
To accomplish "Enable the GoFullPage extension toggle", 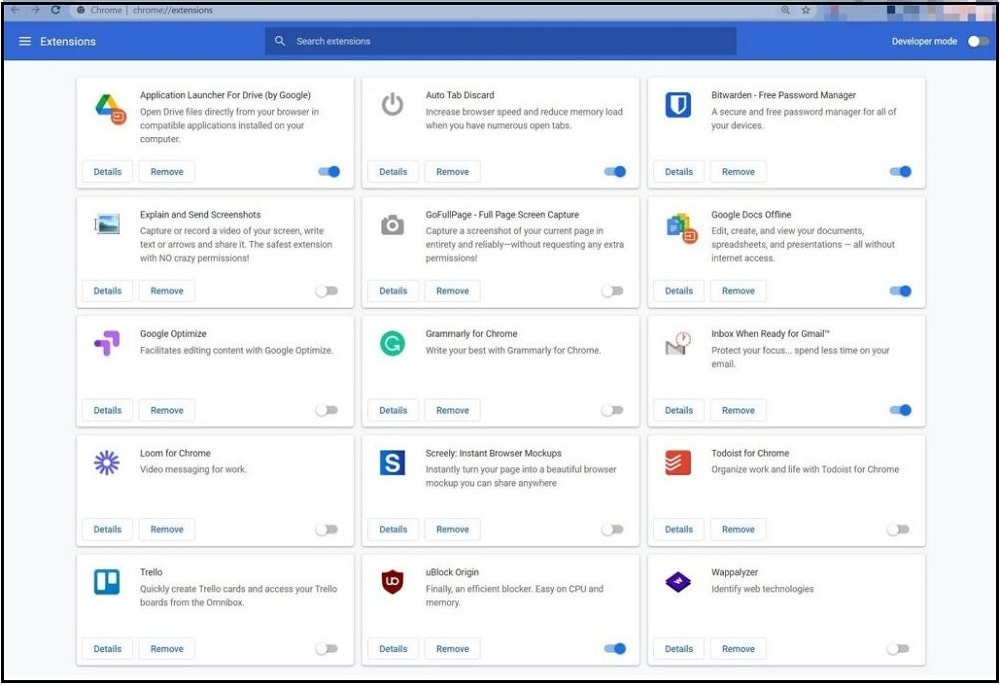I will 612,291.
